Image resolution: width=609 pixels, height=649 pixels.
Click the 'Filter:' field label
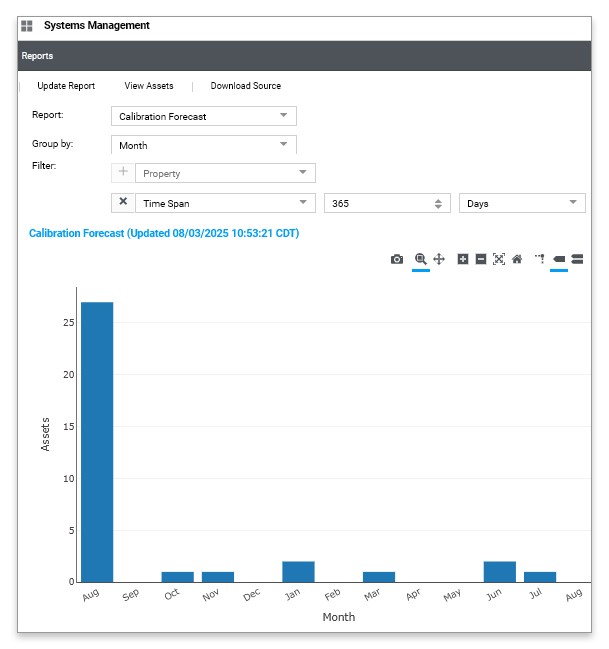click(x=44, y=166)
